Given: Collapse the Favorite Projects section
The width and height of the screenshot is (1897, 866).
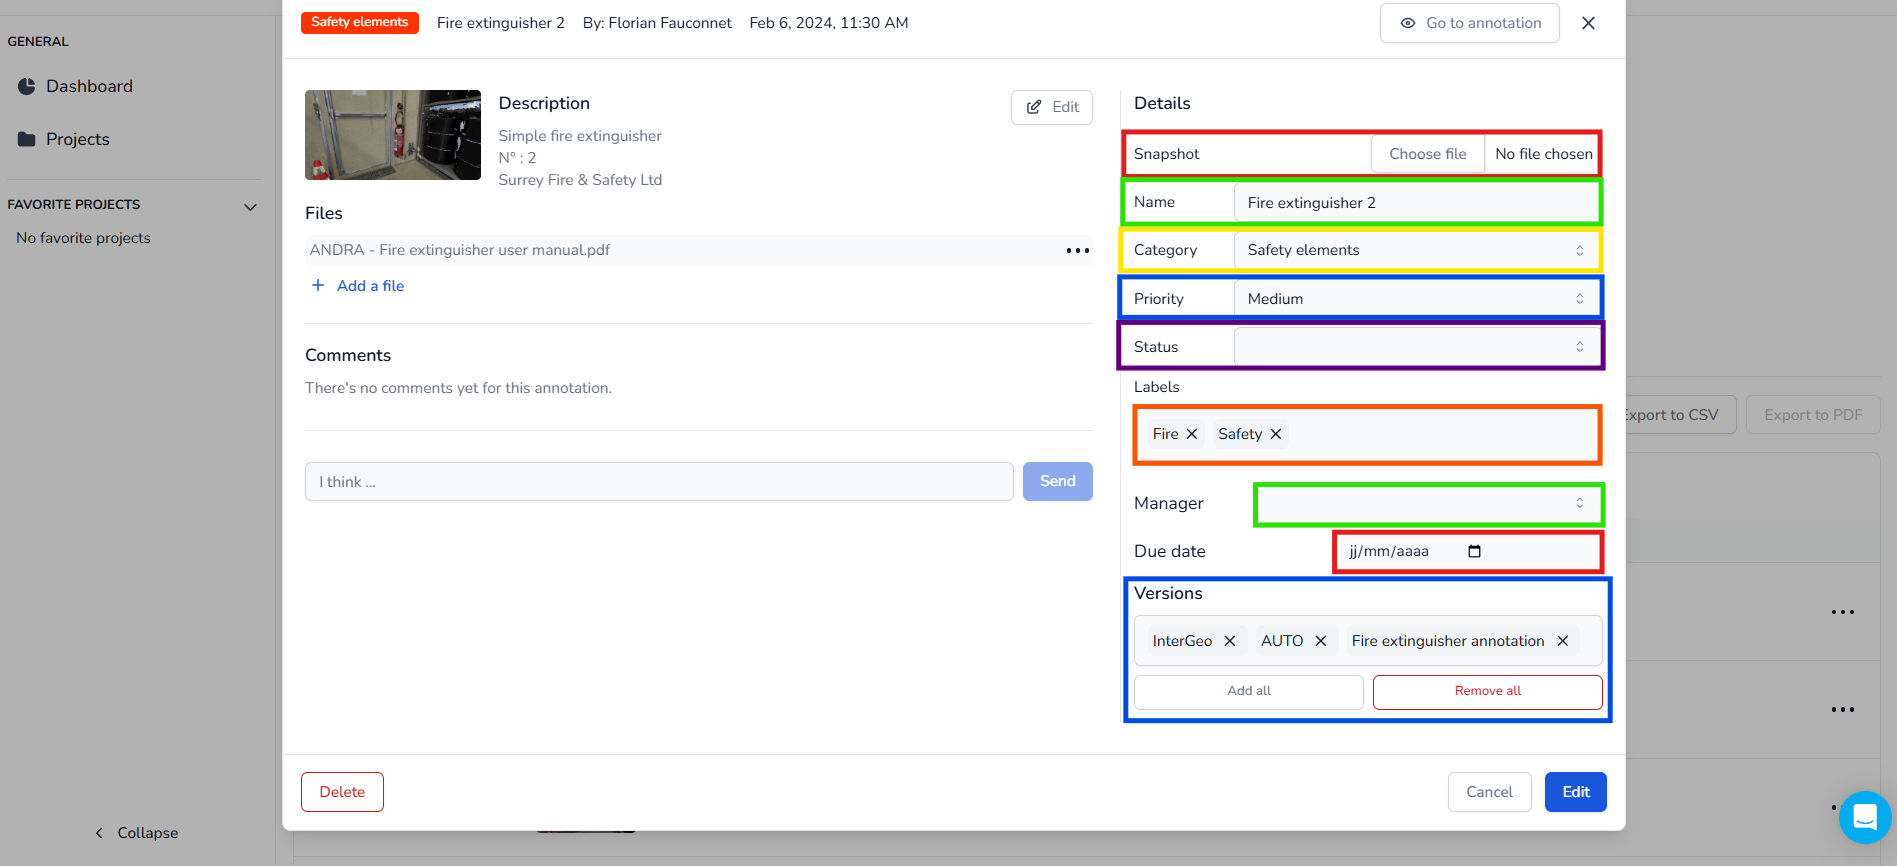Looking at the screenshot, I should (x=250, y=206).
